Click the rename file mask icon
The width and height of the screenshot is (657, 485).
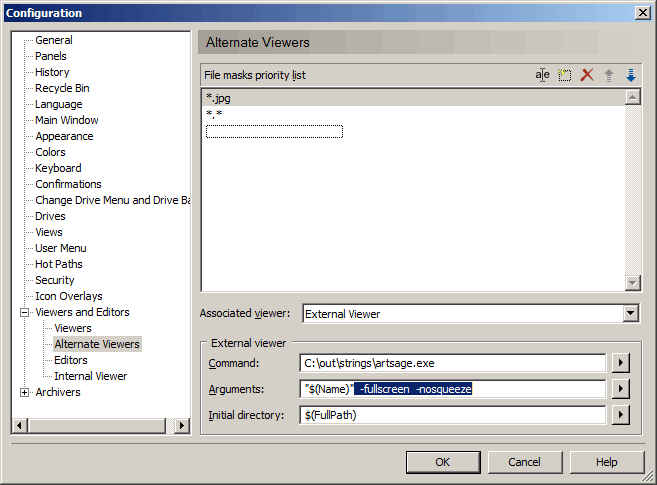tap(542, 75)
